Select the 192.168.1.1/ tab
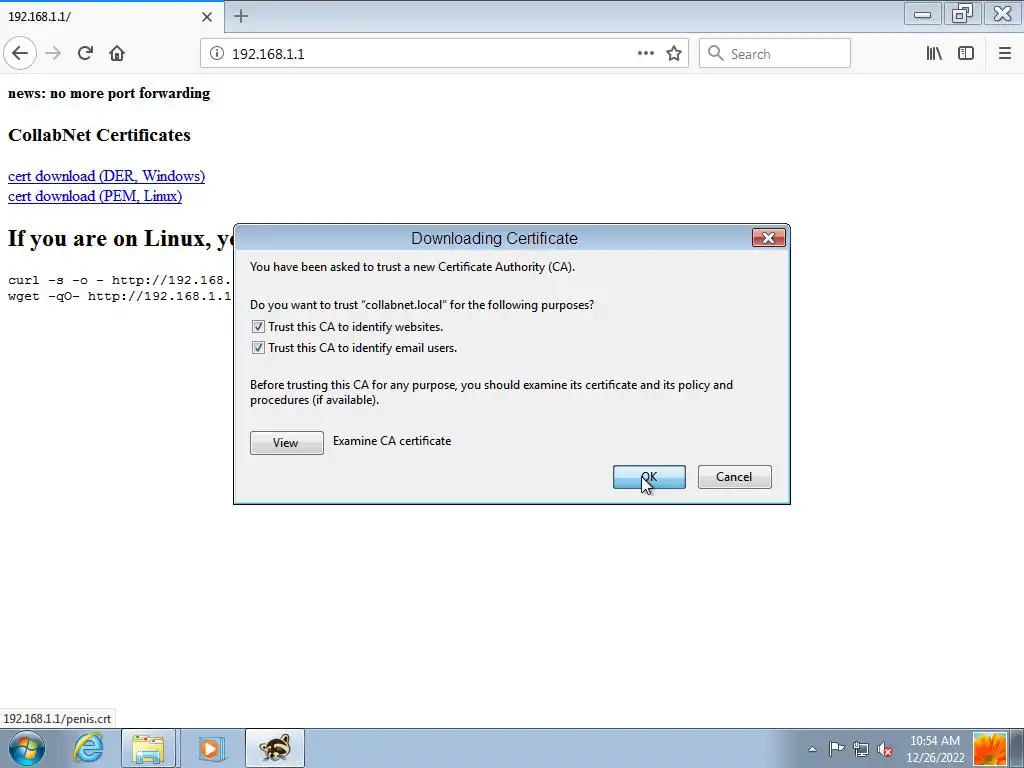 [x=111, y=17]
